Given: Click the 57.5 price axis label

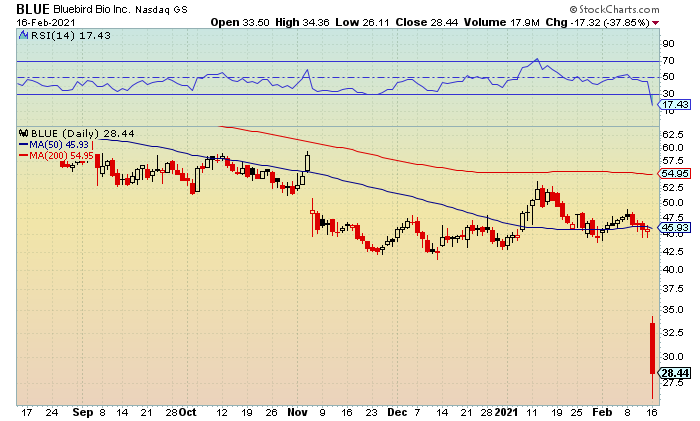Looking at the screenshot, I should [673, 161].
